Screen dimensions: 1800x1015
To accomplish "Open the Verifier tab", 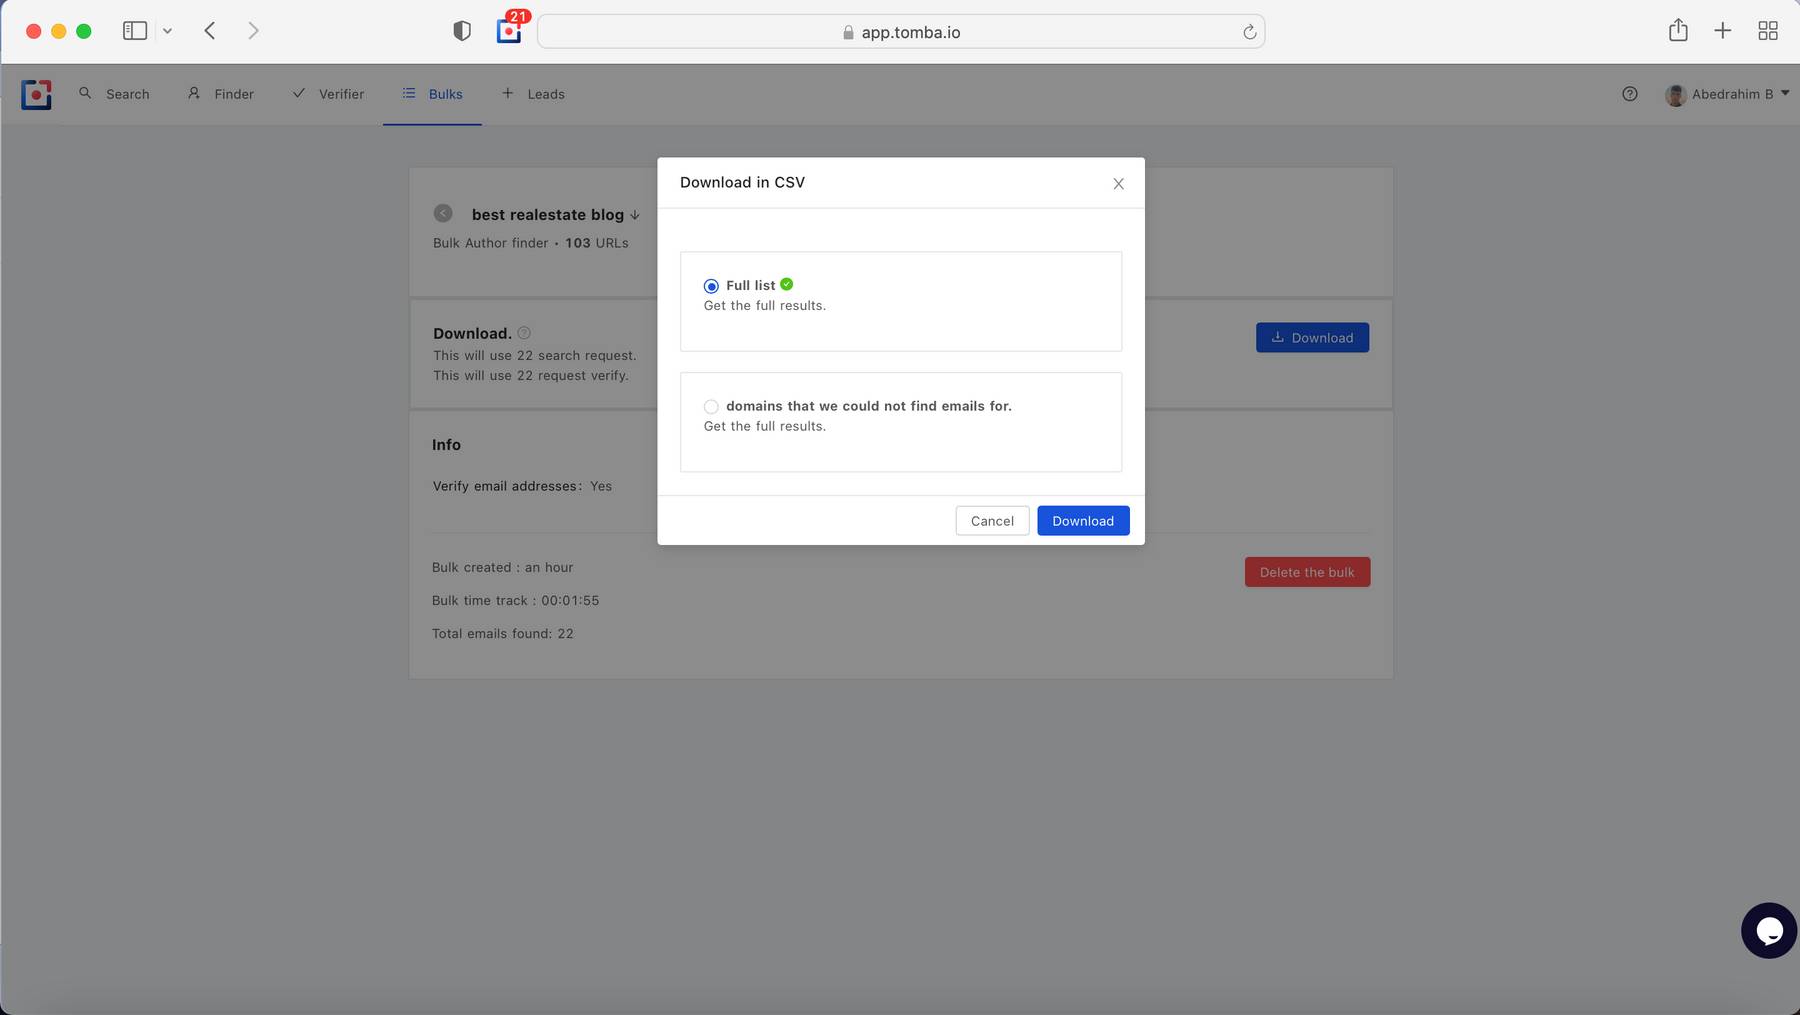I will point(328,94).
